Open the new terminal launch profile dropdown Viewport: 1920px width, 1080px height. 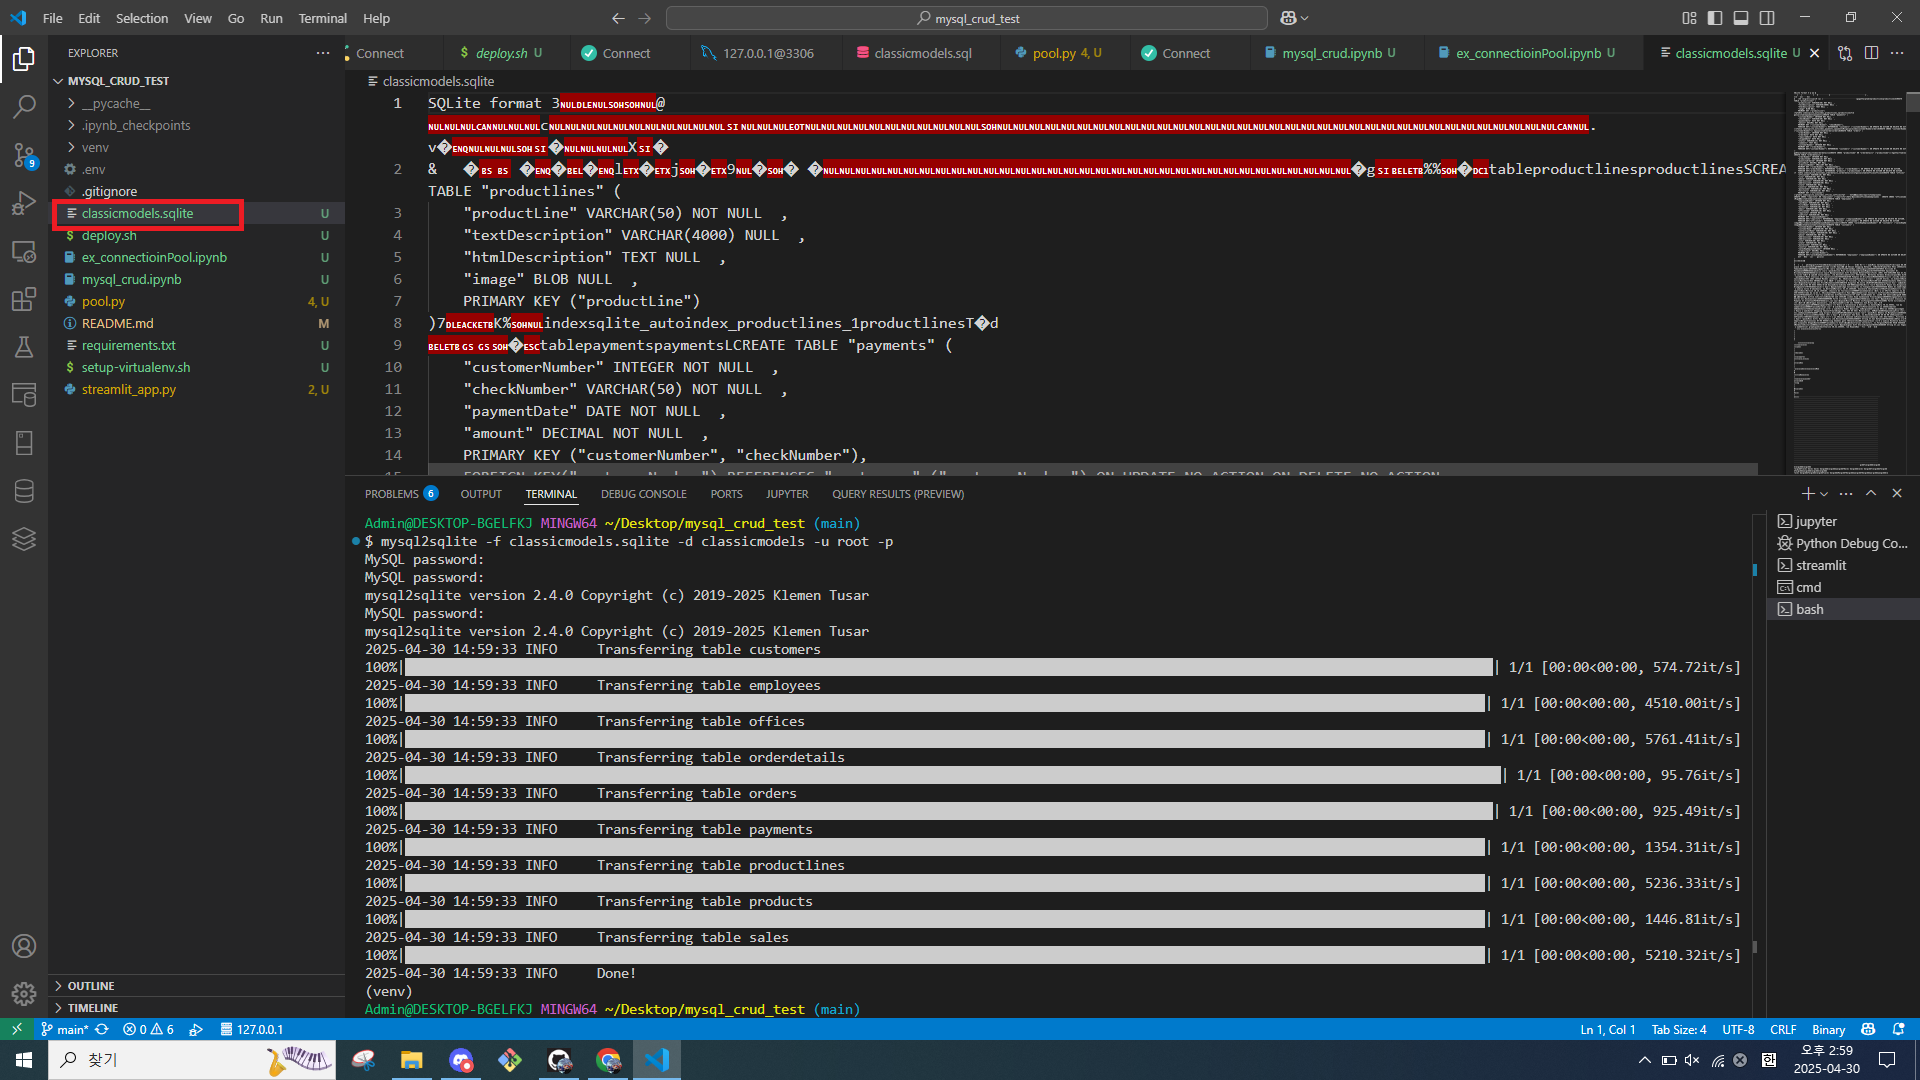pyautogui.click(x=1824, y=494)
